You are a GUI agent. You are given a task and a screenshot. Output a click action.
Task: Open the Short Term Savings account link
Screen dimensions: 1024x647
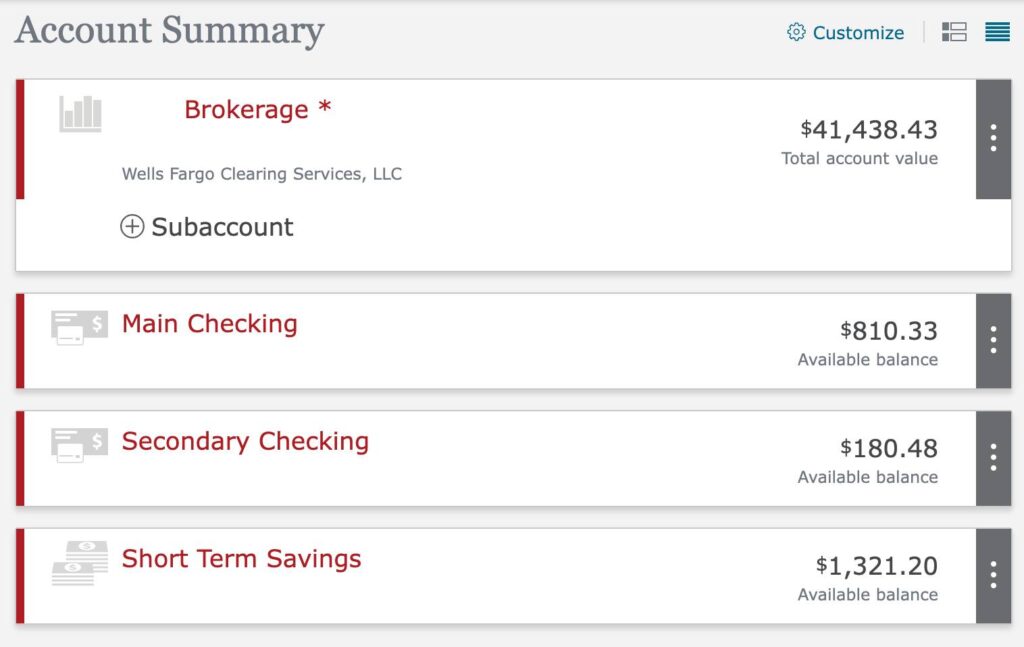241,559
